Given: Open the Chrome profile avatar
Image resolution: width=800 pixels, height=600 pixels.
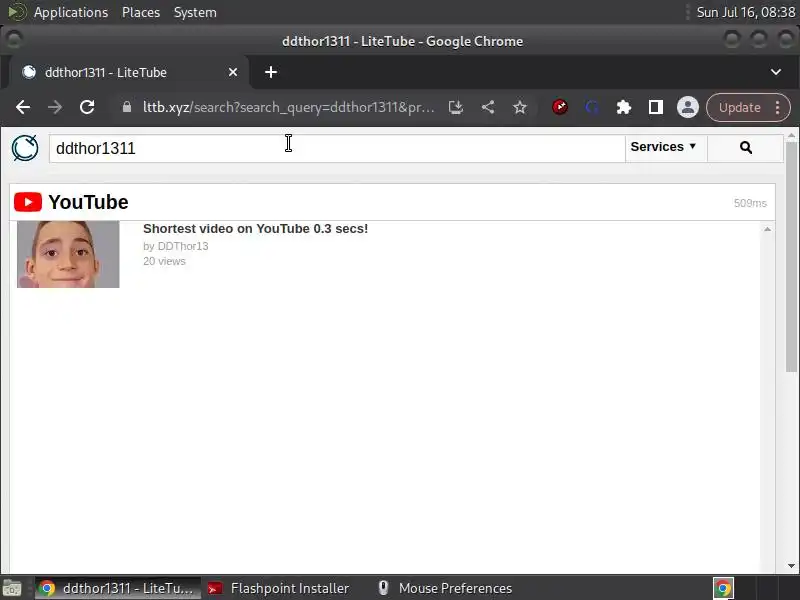Looking at the screenshot, I should pyautogui.click(x=688, y=107).
